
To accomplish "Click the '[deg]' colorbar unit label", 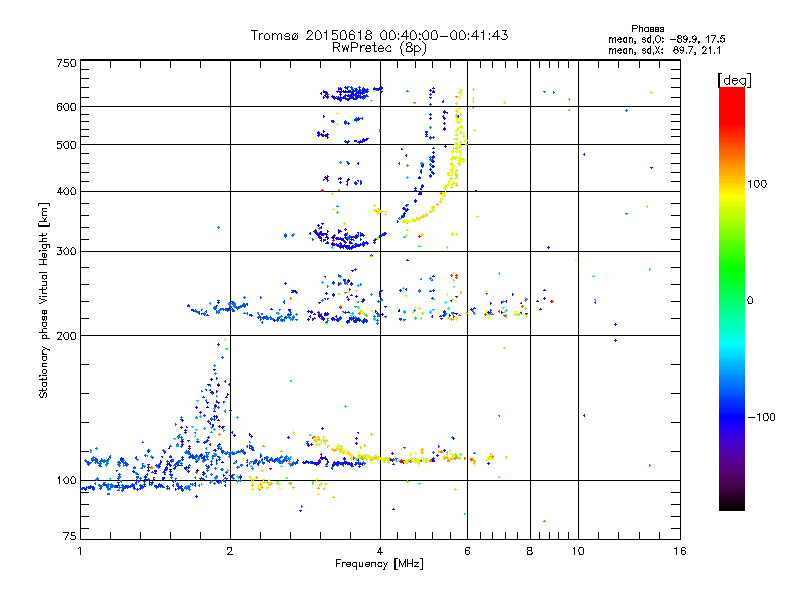I will (x=734, y=80).
